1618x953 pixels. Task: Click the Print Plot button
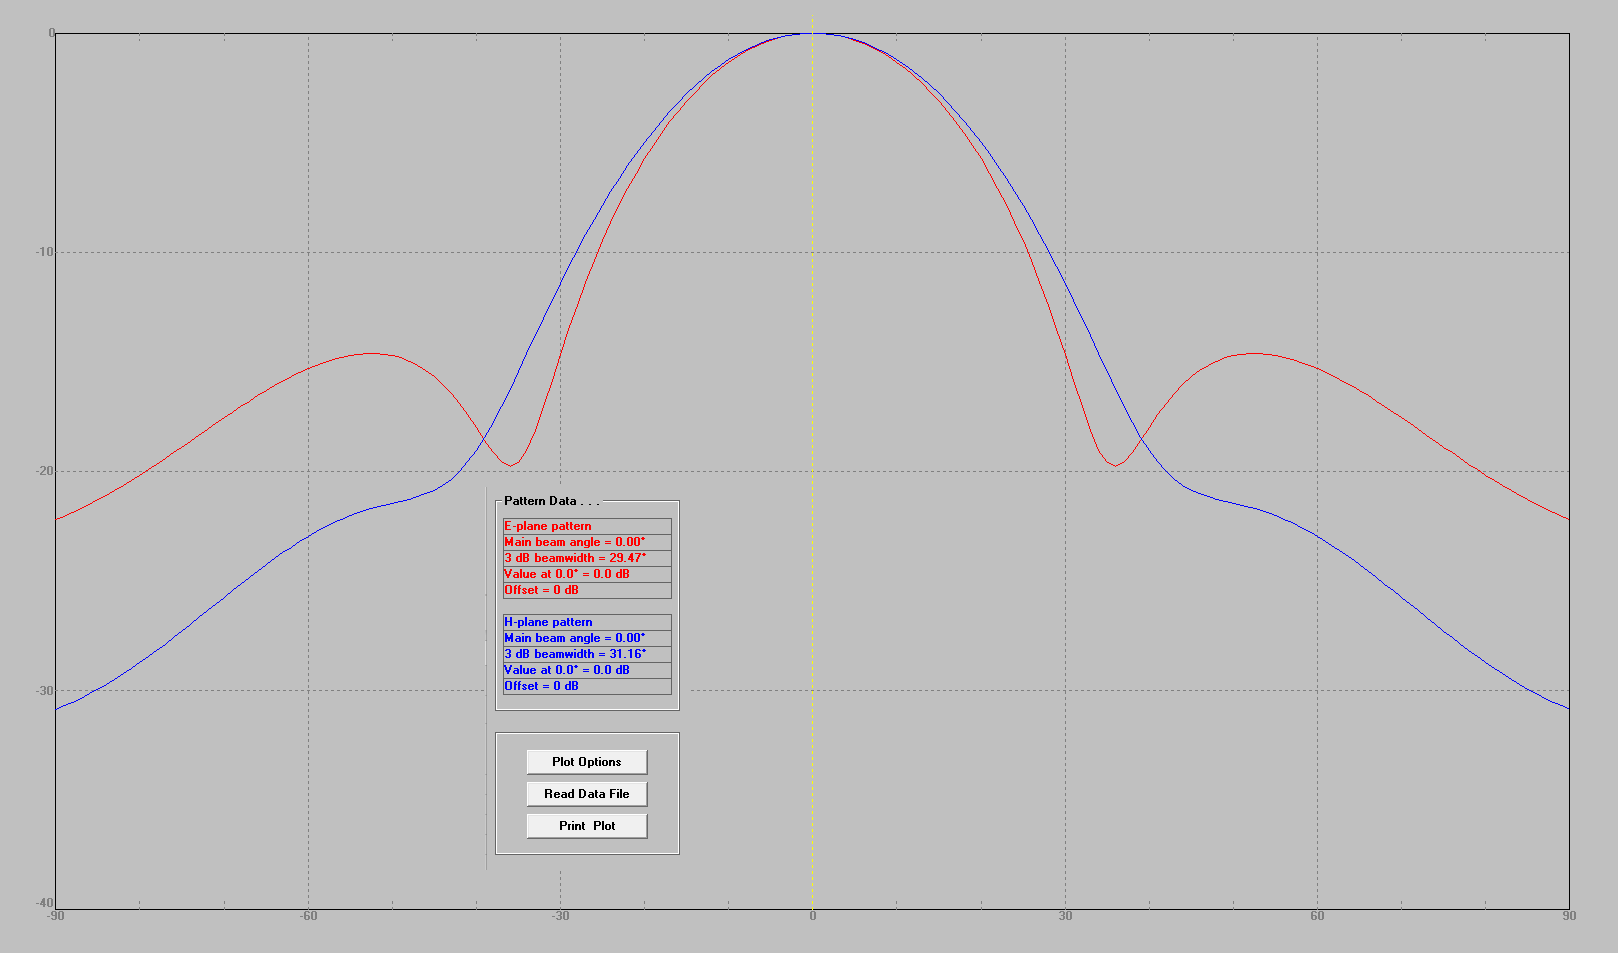[x=587, y=825]
